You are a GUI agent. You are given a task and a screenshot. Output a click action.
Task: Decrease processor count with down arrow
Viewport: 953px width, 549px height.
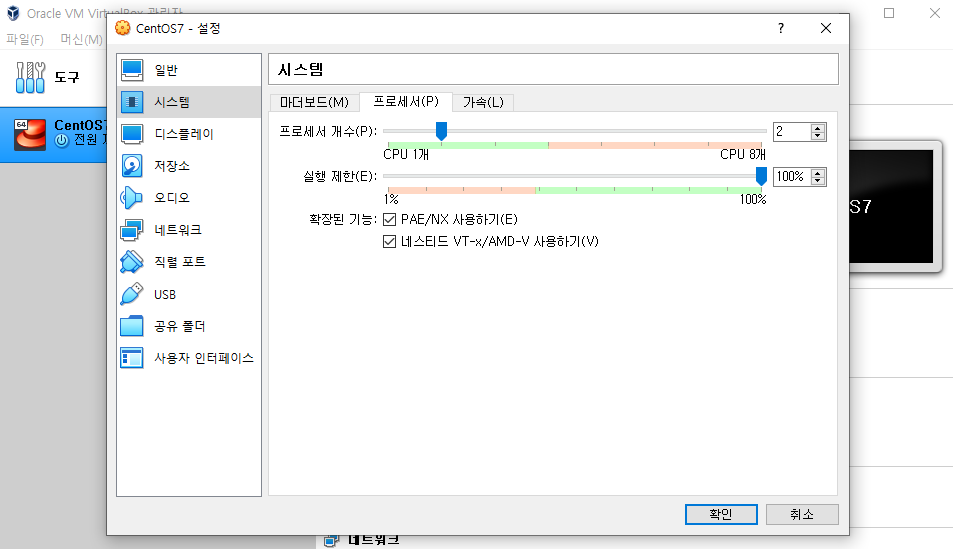817,136
